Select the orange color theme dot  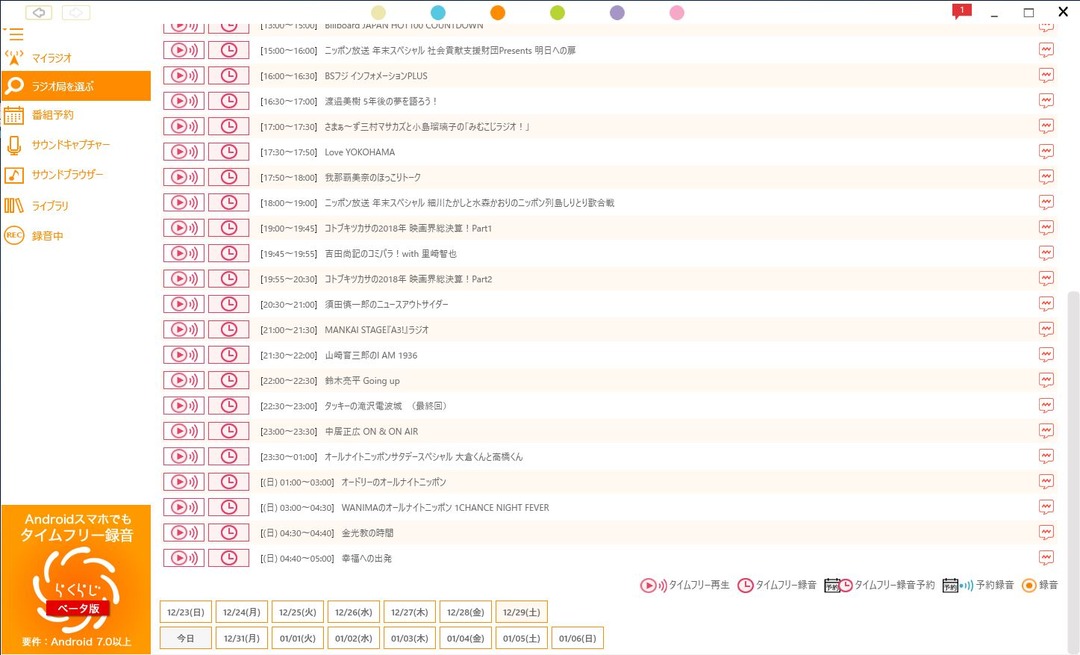point(498,12)
